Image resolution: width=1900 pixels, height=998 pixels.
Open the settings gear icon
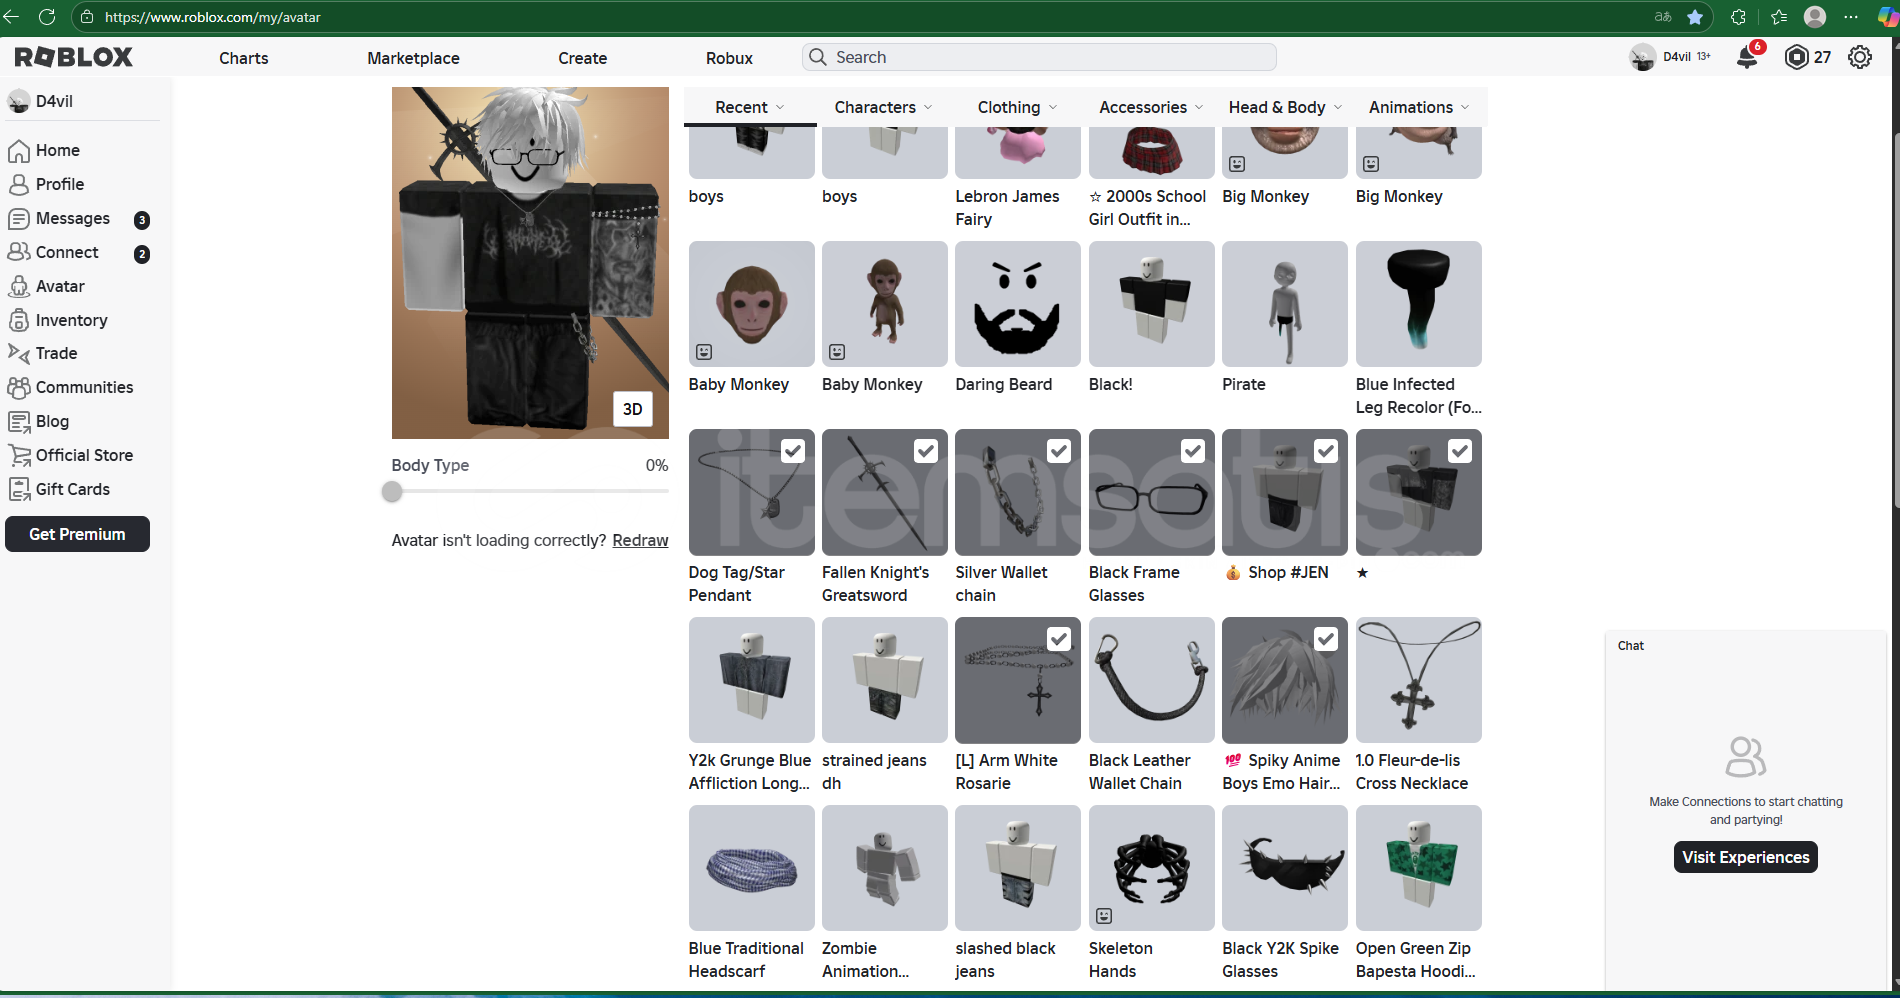(x=1860, y=57)
